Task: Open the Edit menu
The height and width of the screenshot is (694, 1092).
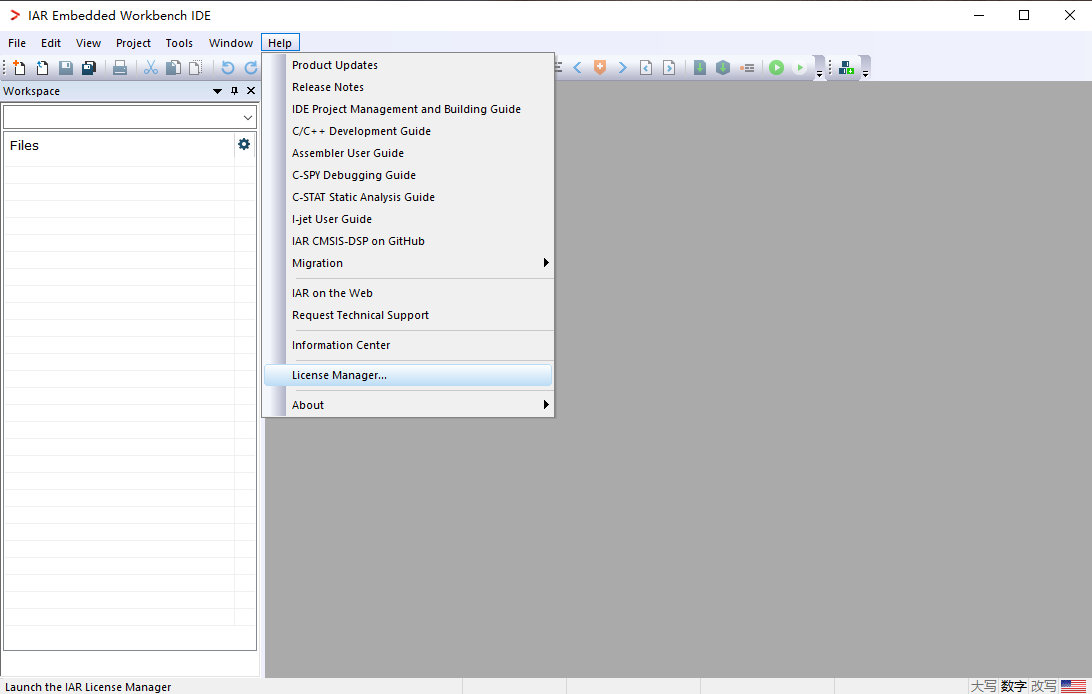Action: coord(51,43)
